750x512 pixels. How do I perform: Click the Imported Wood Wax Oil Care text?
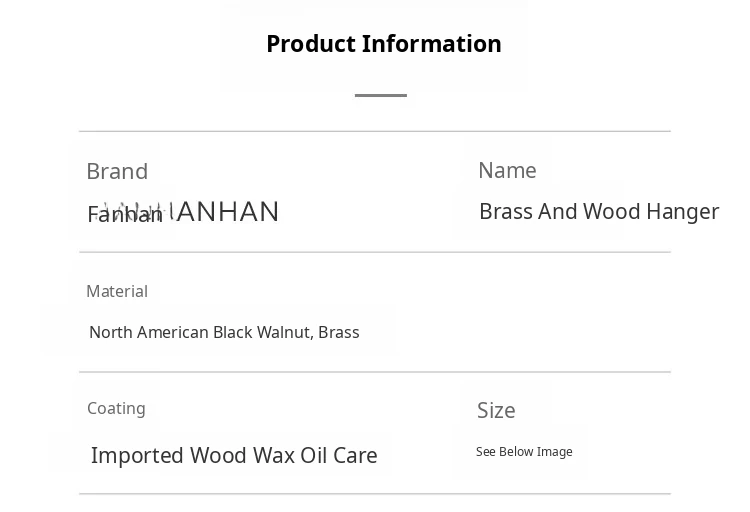[x=234, y=455]
